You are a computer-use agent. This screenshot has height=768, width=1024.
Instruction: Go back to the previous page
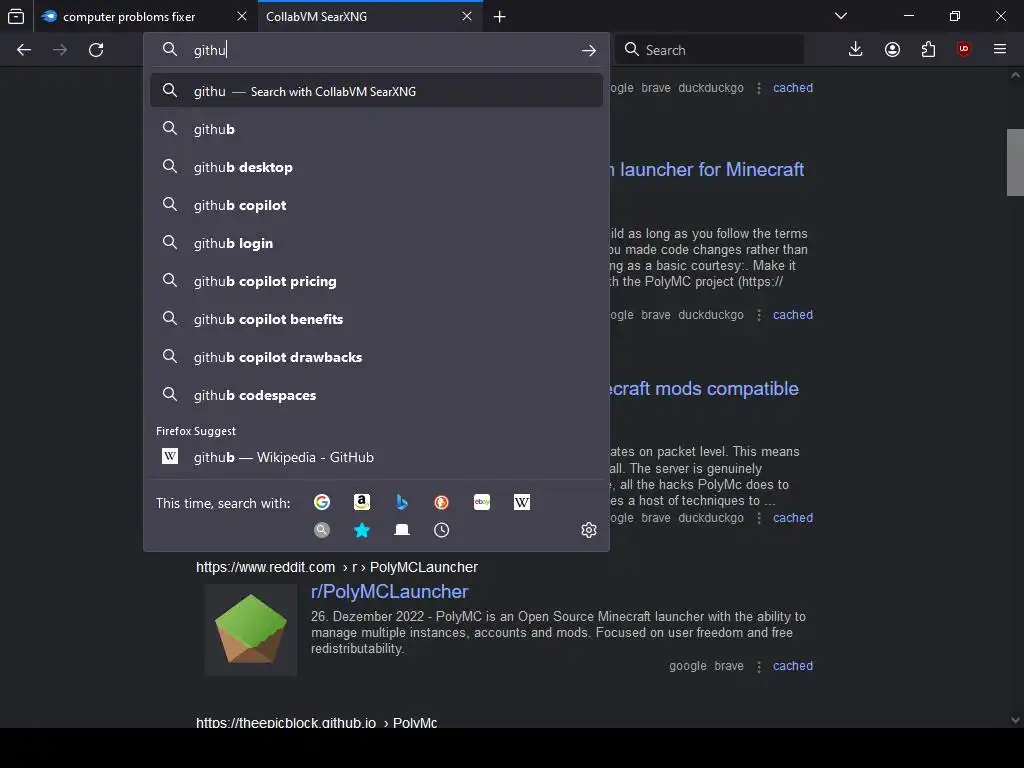tap(24, 50)
